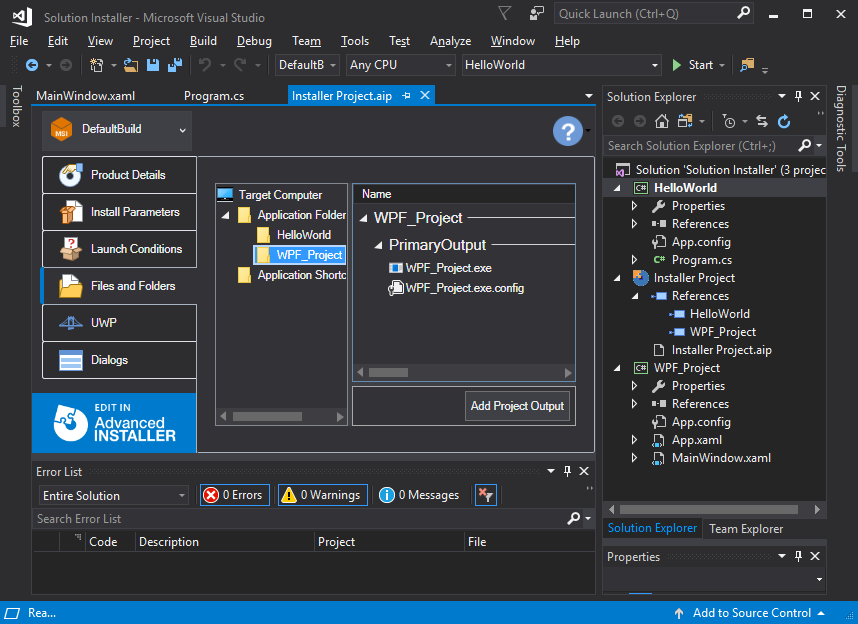Open the DefaultBuild selector dropdown

point(117,130)
